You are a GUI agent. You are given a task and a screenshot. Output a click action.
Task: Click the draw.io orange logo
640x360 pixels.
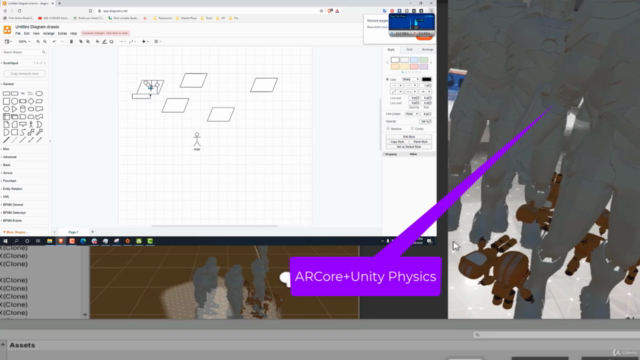tap(7, 29)
